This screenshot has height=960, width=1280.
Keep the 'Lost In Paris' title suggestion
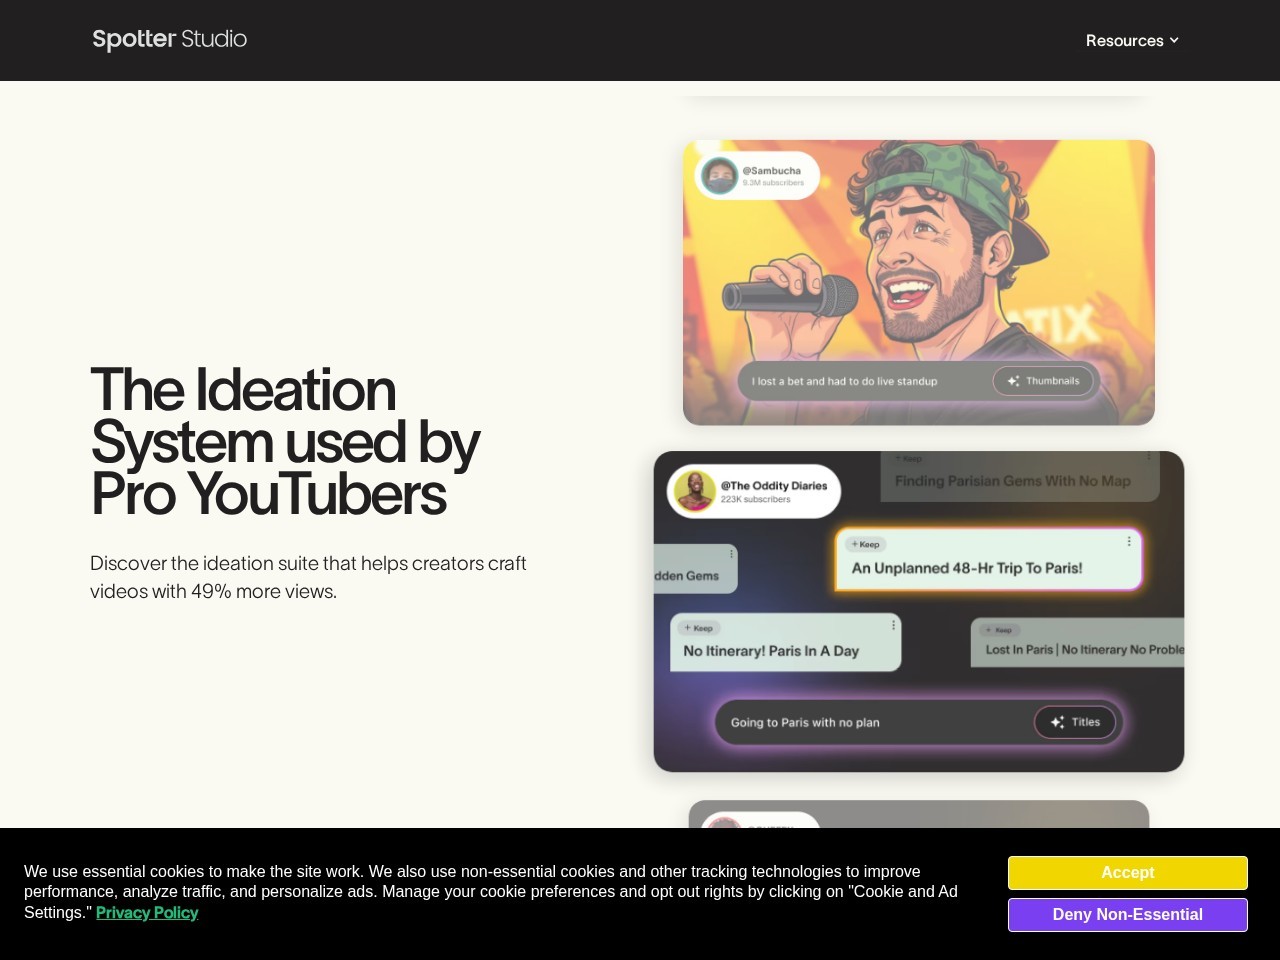pyautogui.click(x=999, y=630)
